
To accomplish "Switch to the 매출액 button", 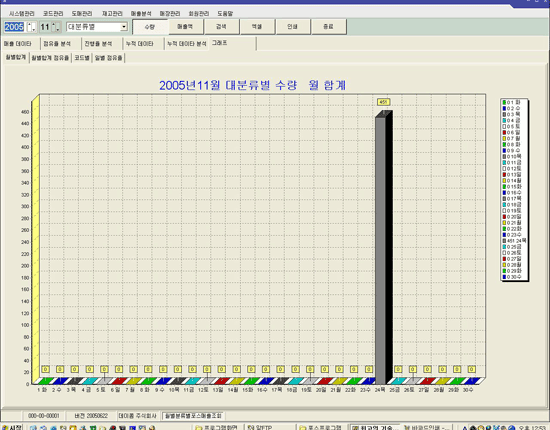I will [x=185, y=27].
